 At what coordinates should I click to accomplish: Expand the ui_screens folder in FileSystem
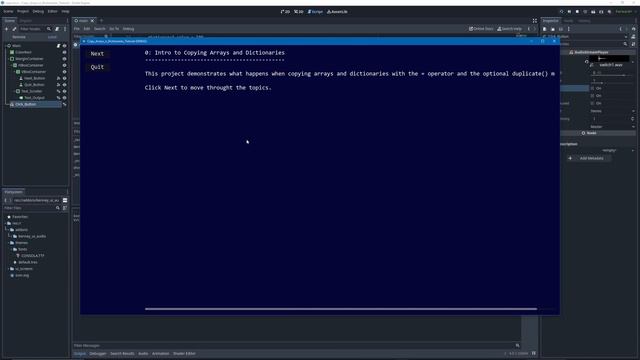(x=9, y=269)
